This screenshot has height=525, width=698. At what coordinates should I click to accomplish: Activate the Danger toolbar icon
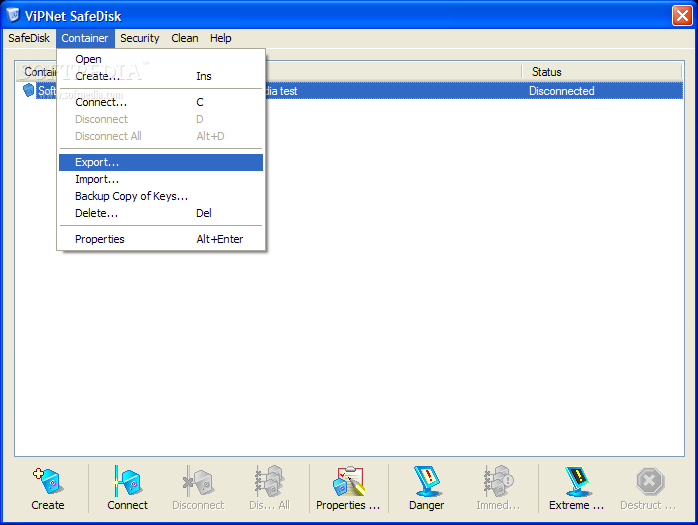click(427, 481)
